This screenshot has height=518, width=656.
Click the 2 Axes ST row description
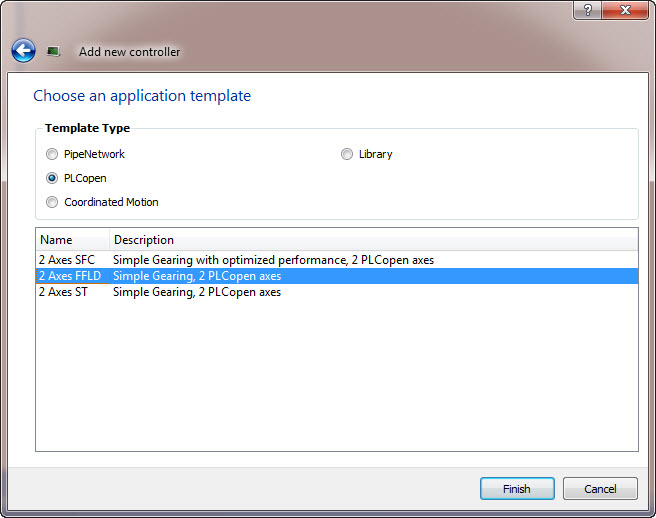[x=197, y=292]
